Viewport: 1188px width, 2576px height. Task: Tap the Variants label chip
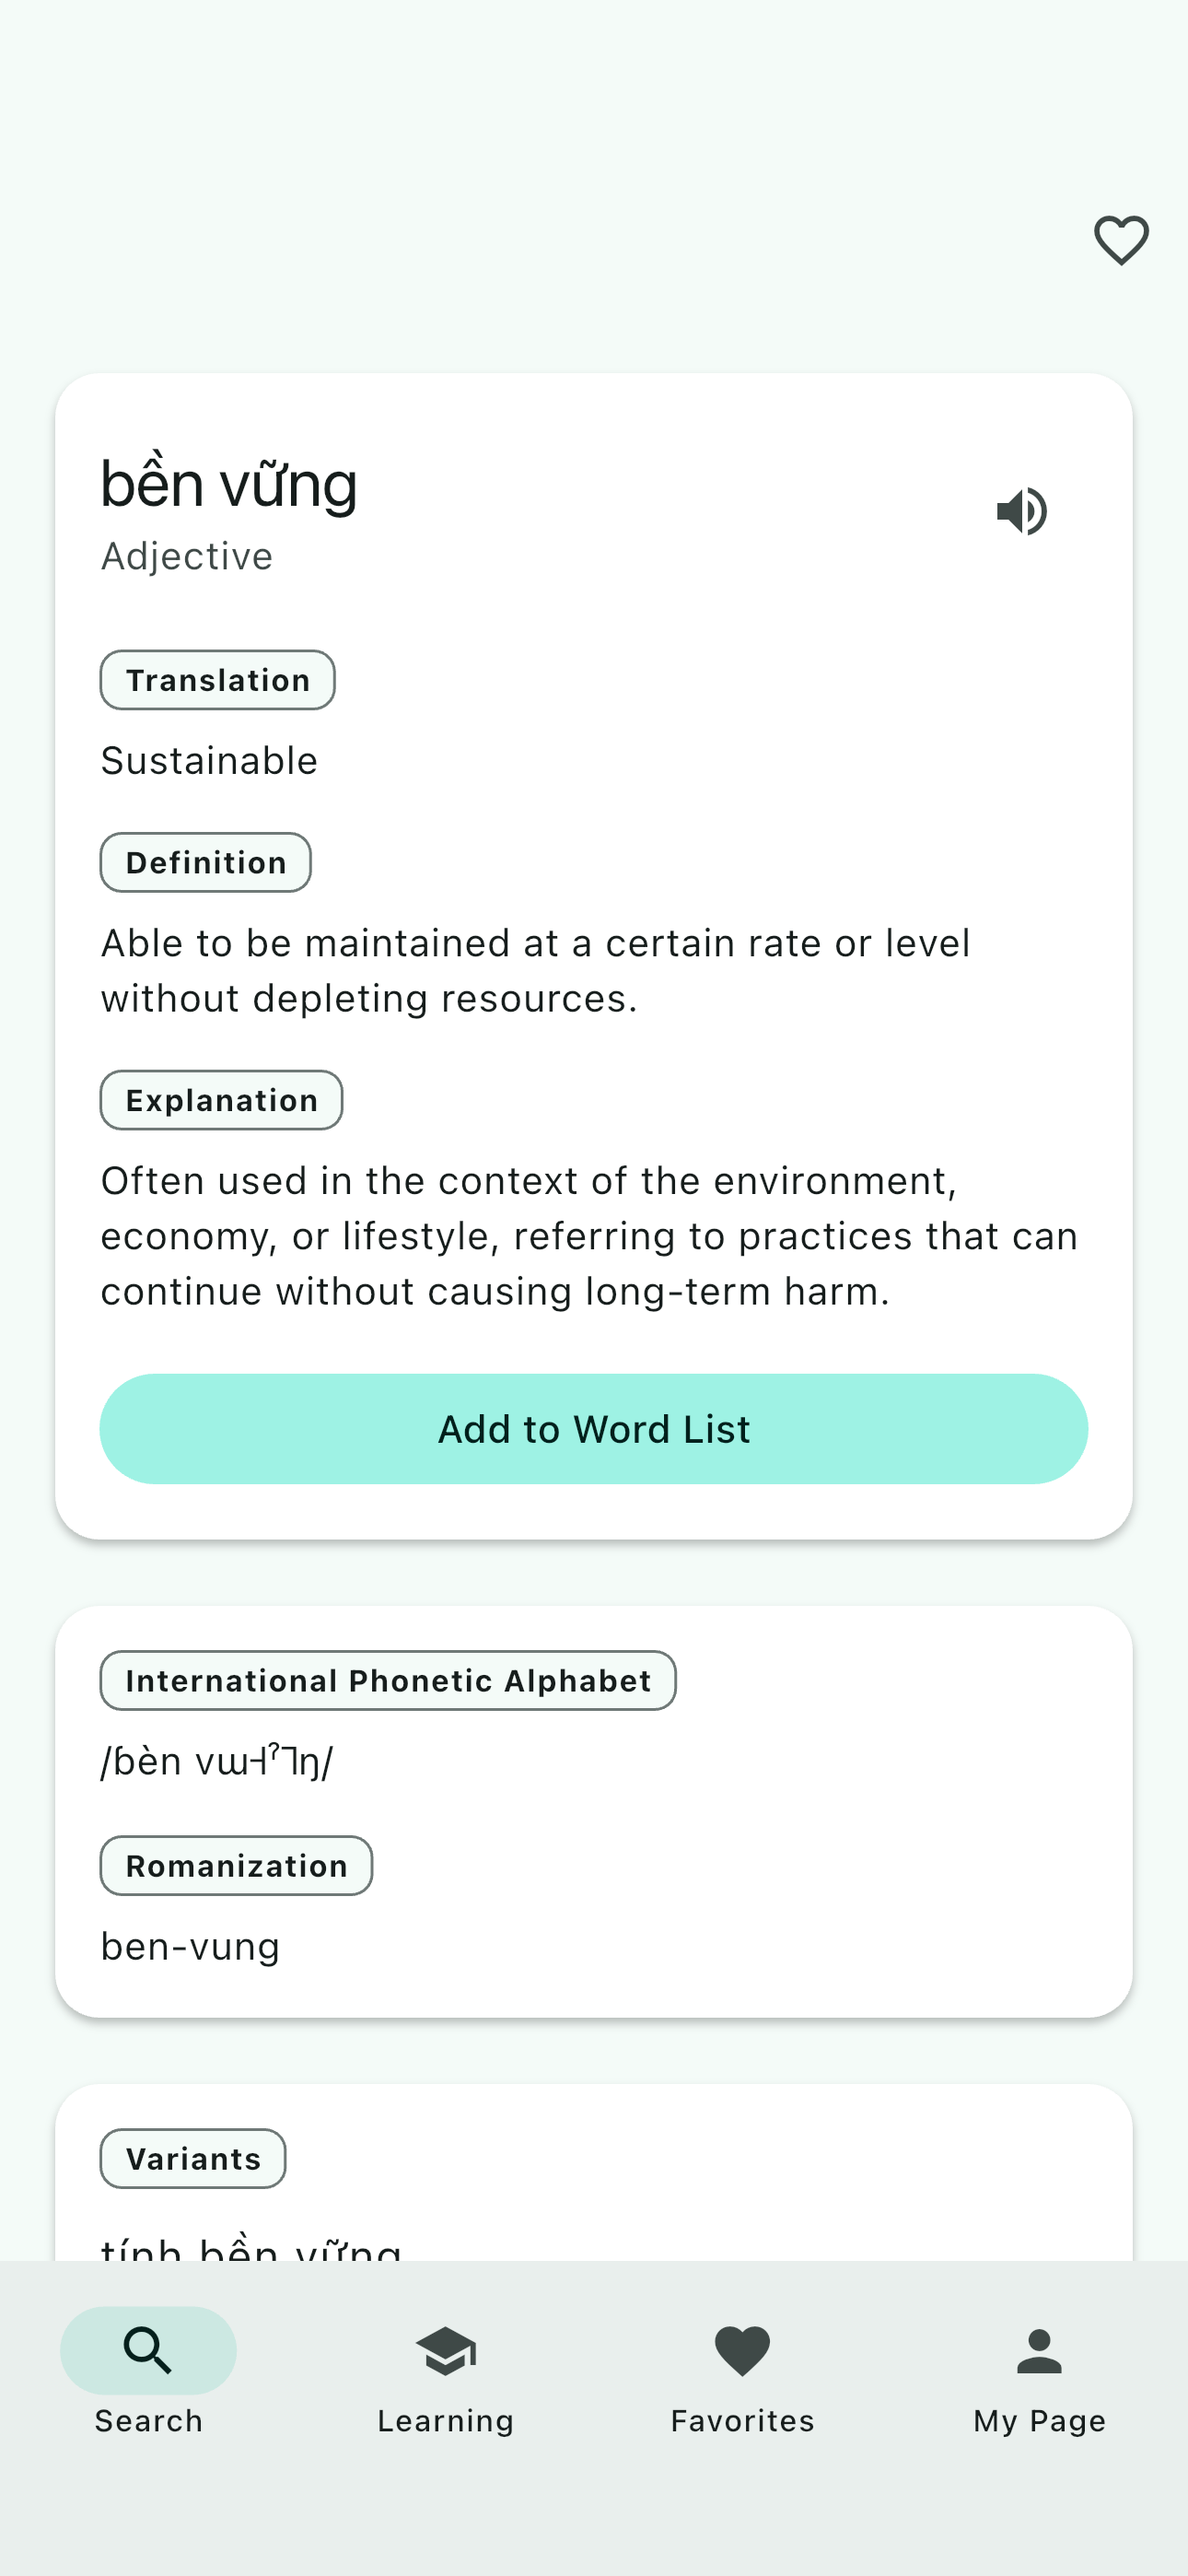pyautogui.click(x=193, y=2158)
